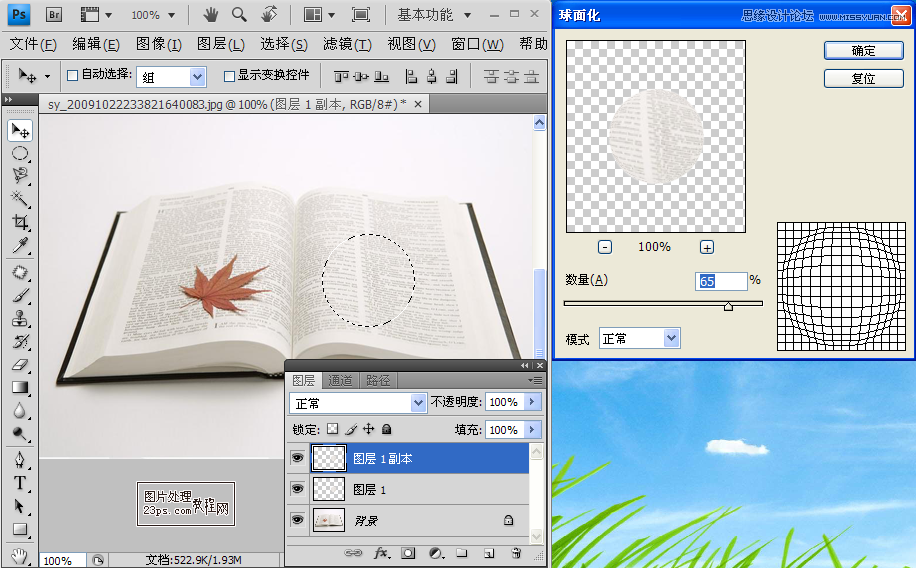
Task: Add a layer mask
Action: (x=408, y=553)
